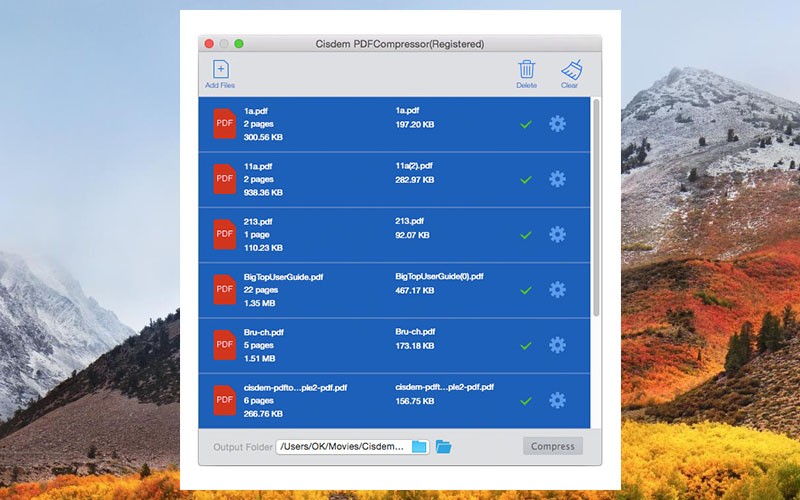
Task: Select the BigTopUserGuide.pdf source file name
Action: [283, 277]
